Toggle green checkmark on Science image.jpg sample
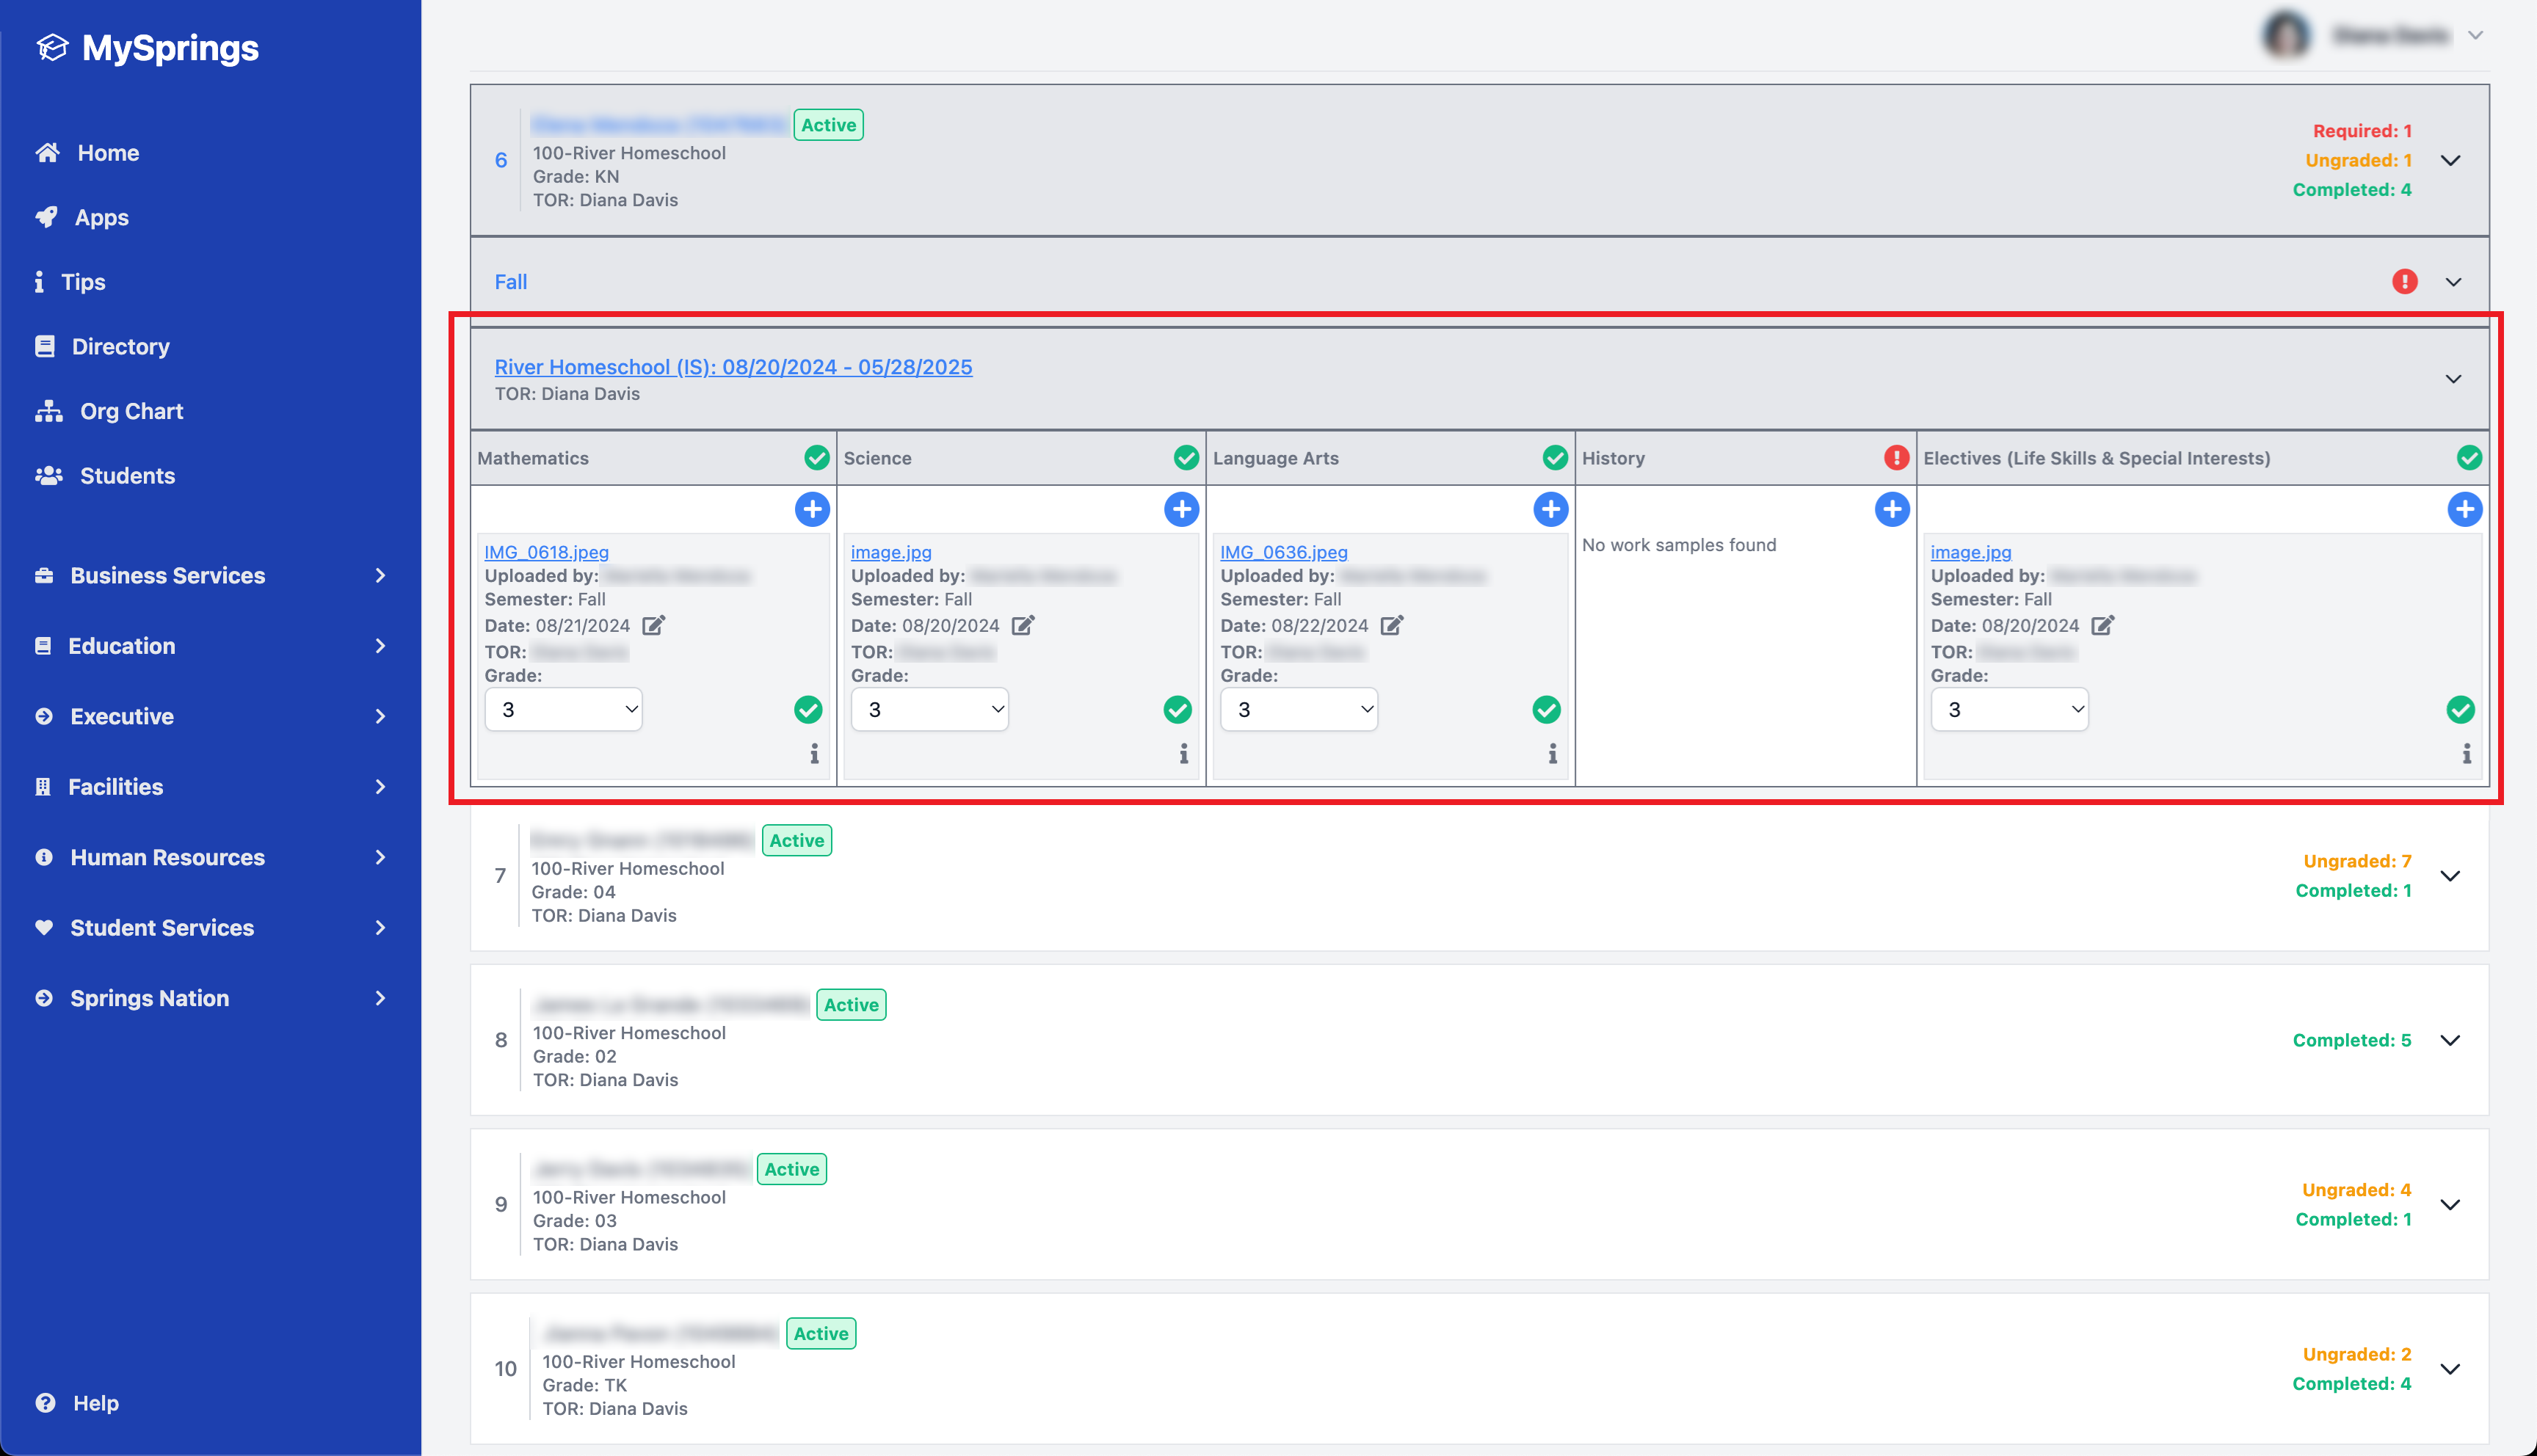Image resolution: width=2537 pixels, height=1456 pixels. [1177, 710]
